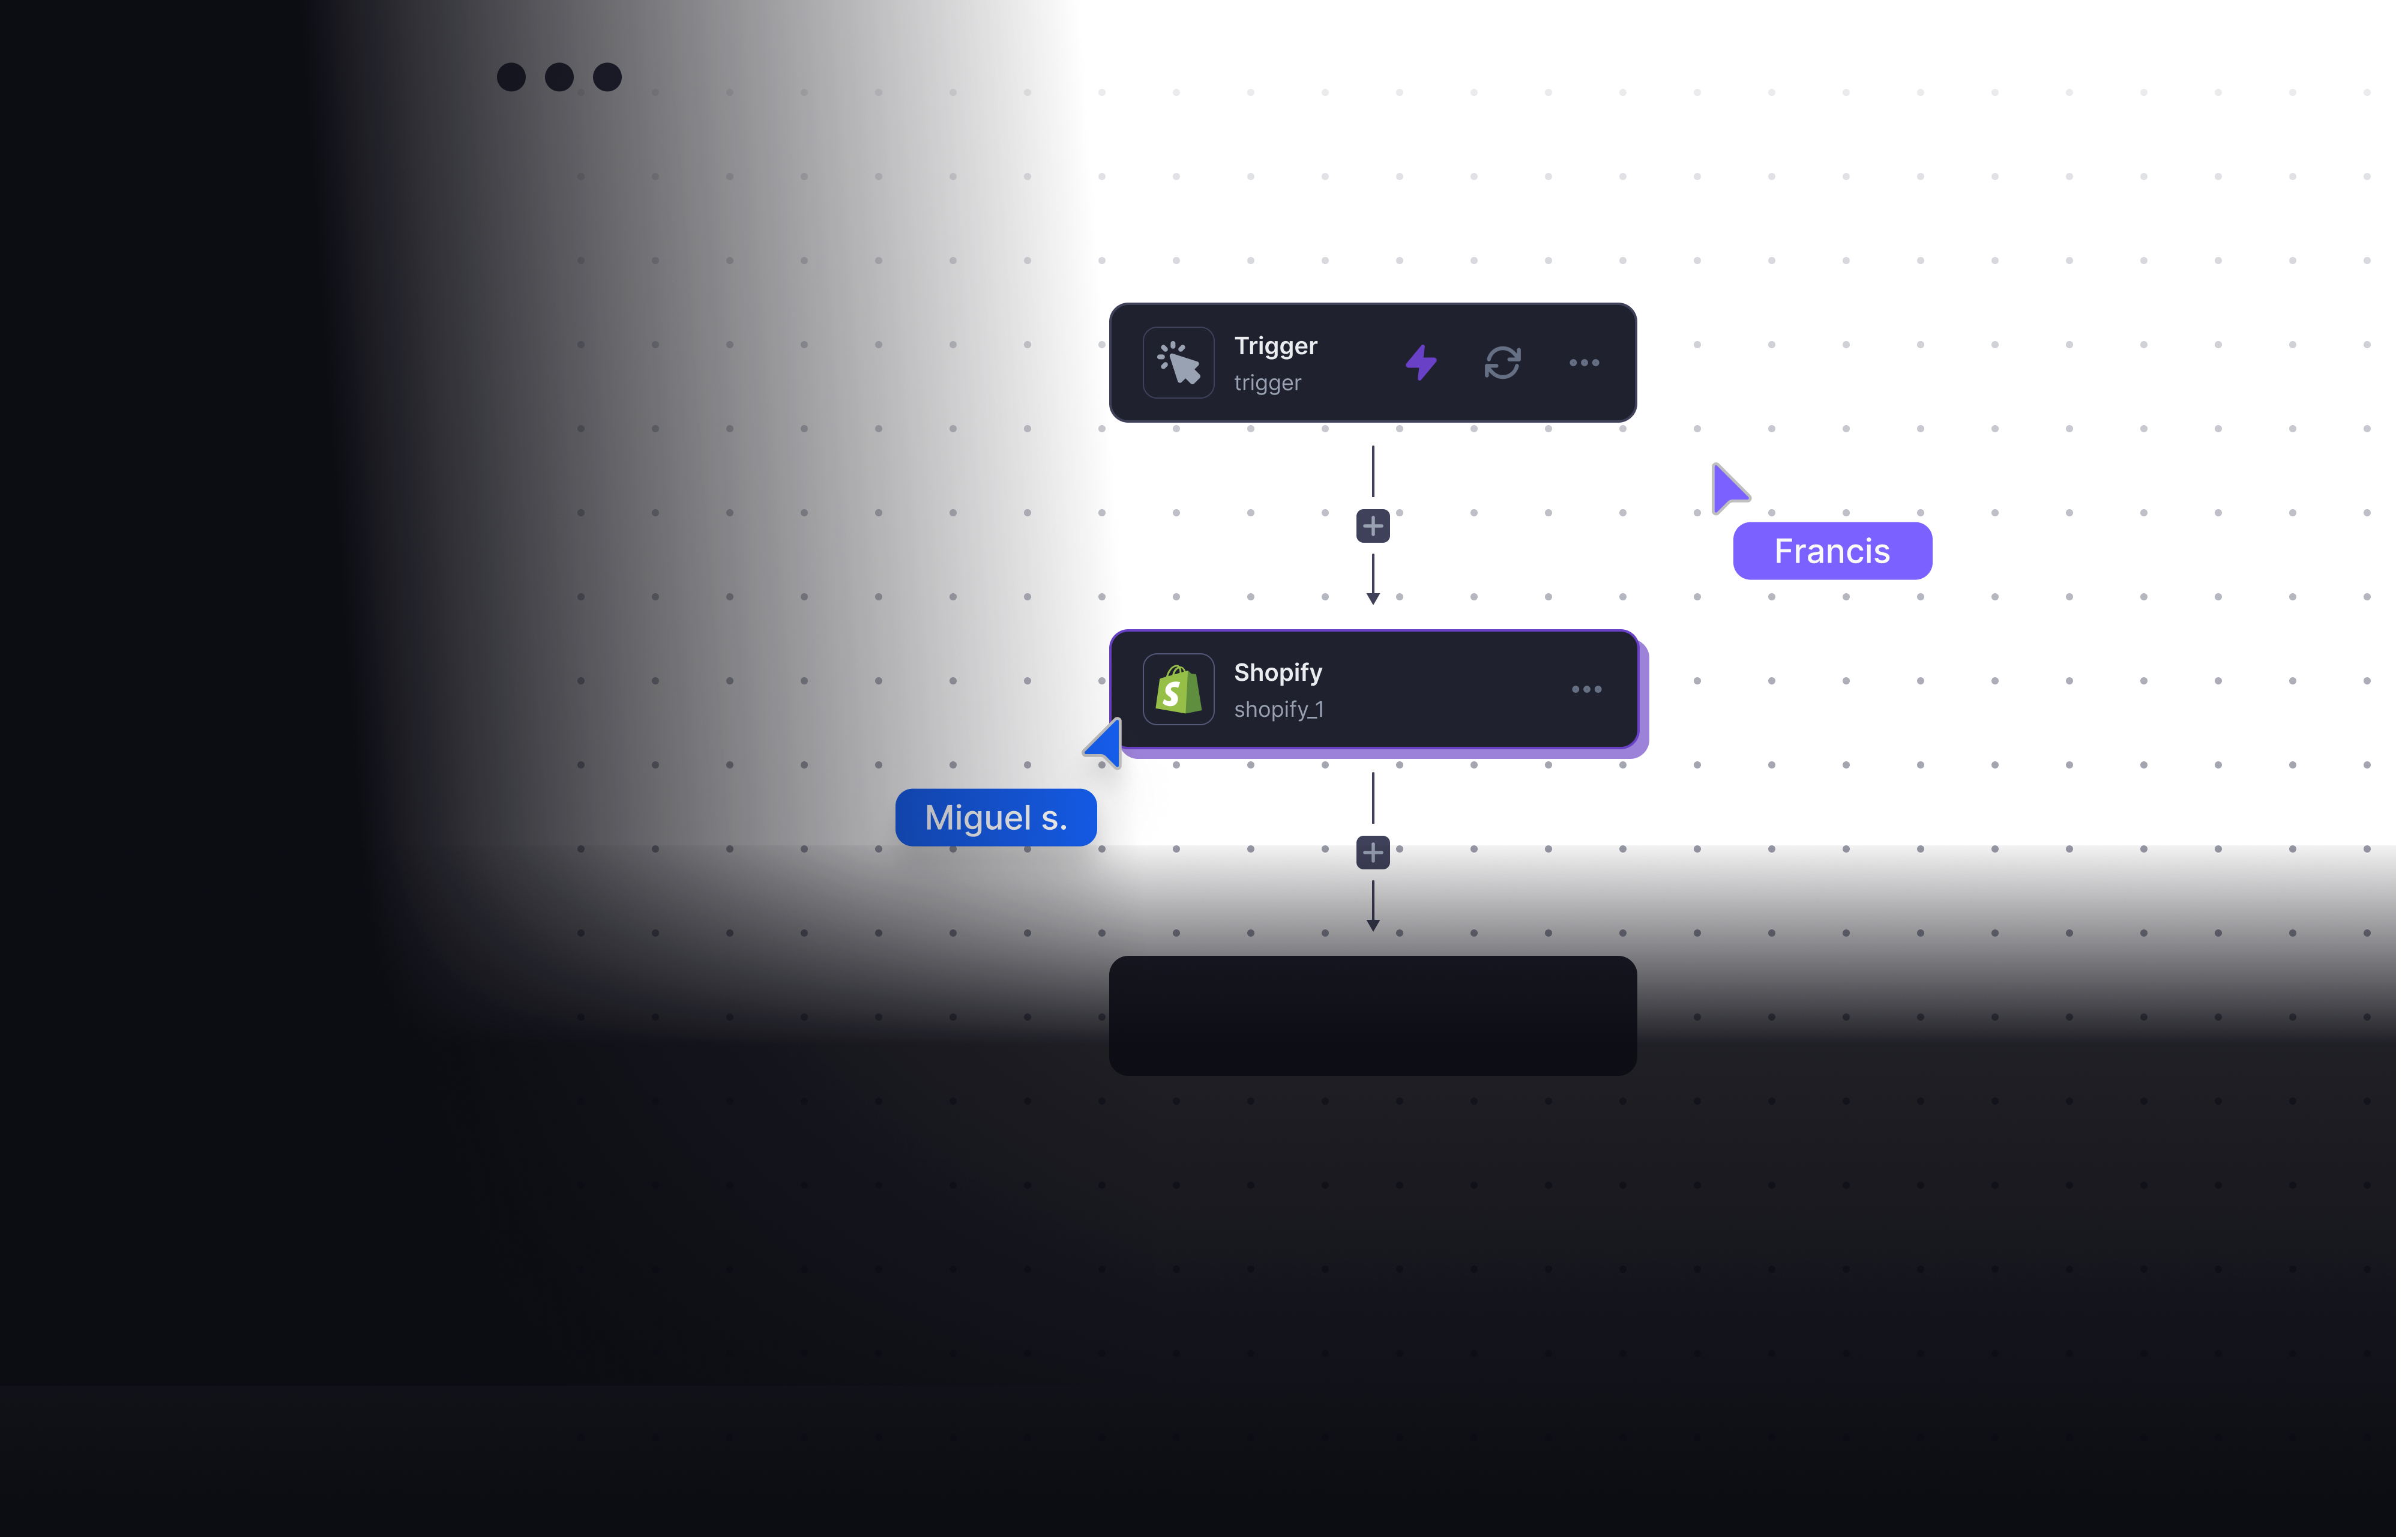Click the leftmost window control dot
This screenshot has height=1537, width=2408.
(511, 77)
